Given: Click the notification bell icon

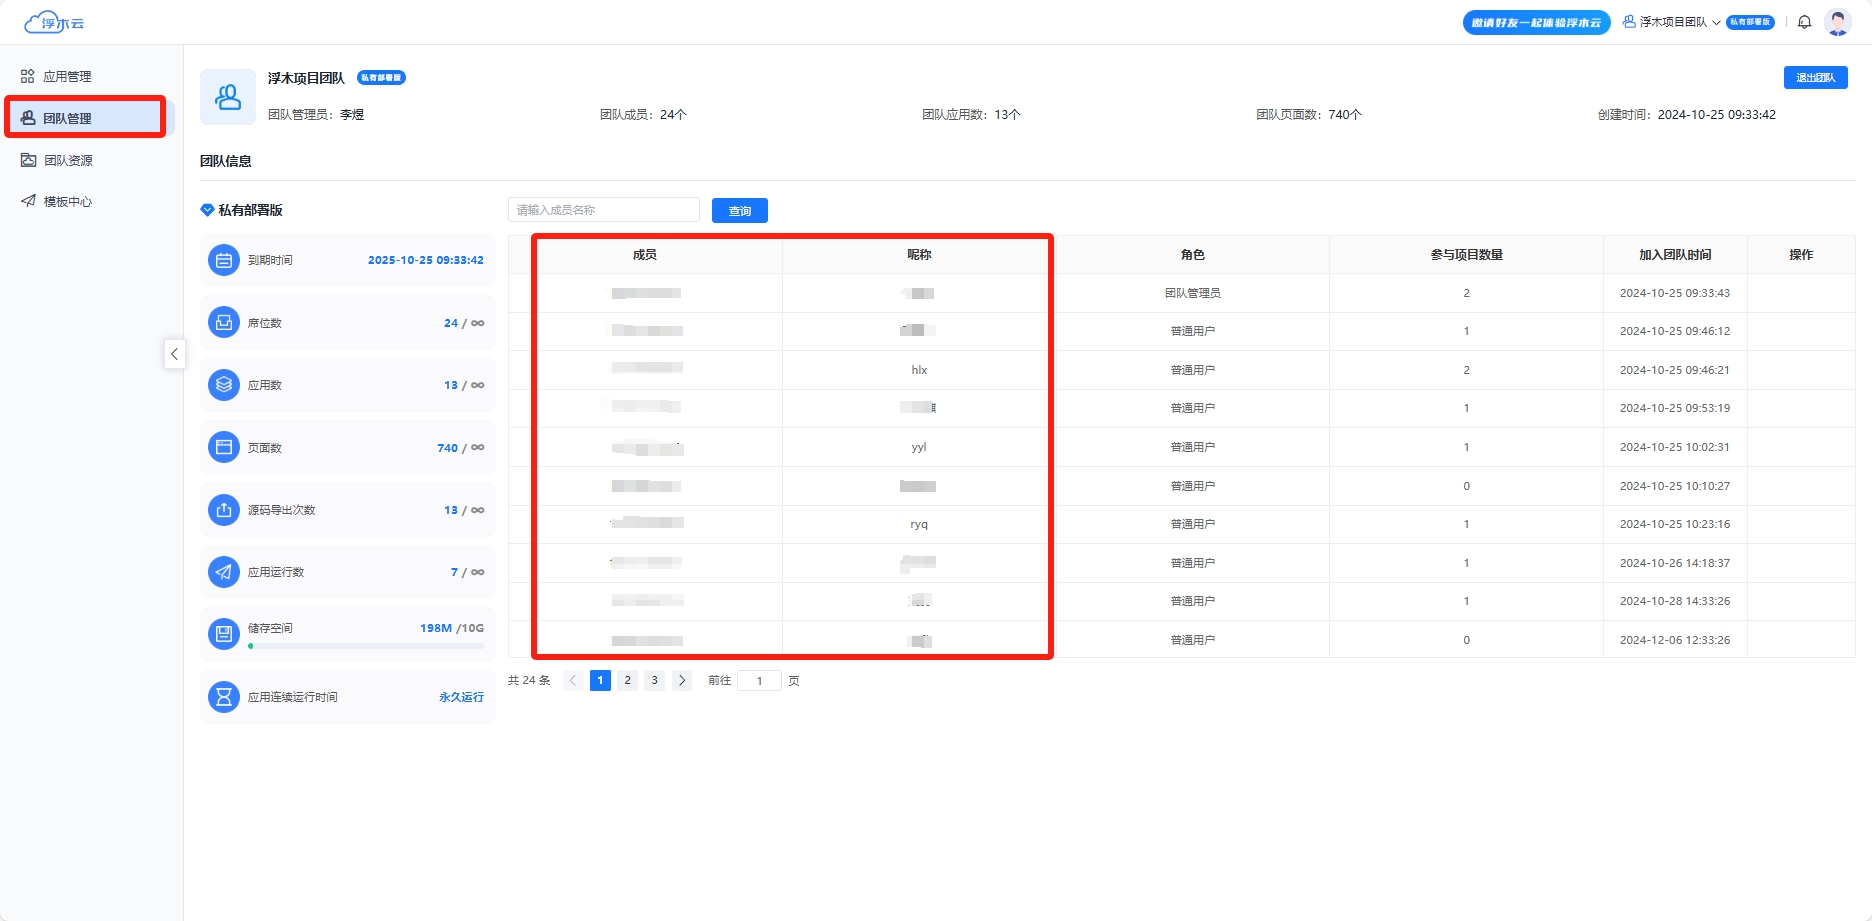Looking at the screenshot, I should 1804,22.
